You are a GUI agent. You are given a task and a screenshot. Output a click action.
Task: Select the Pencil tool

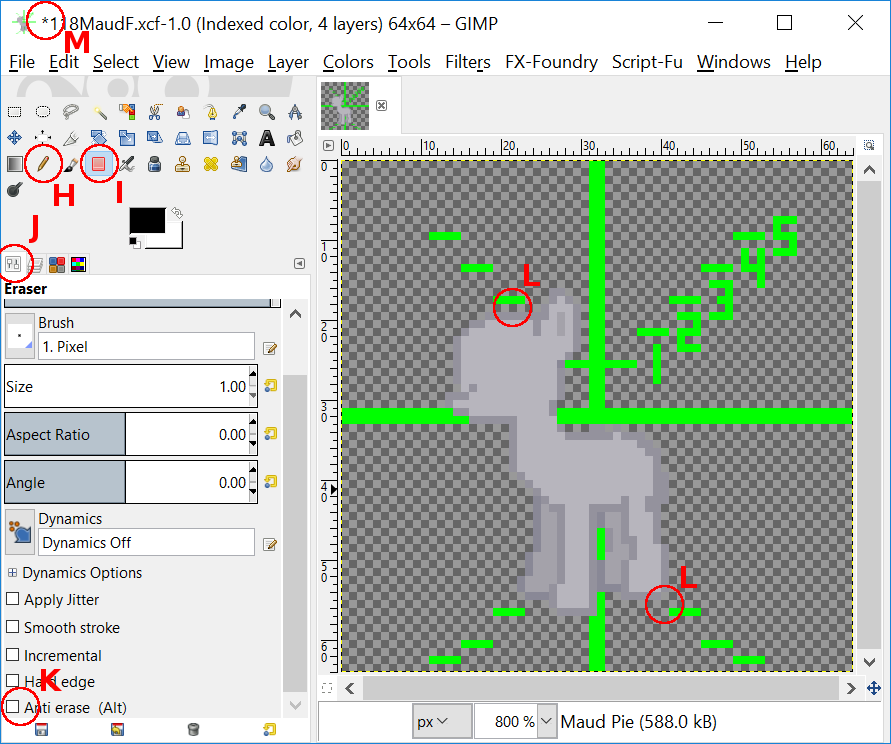point(43,164)
